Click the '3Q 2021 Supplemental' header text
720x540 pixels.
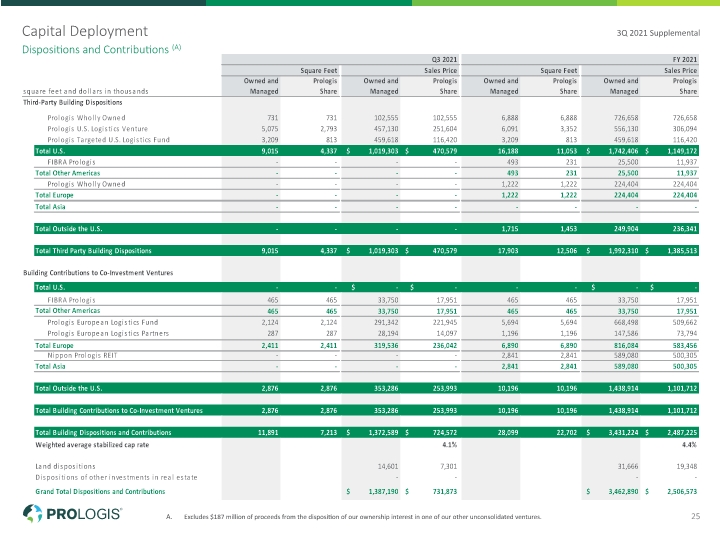click(x=658, y=33)
